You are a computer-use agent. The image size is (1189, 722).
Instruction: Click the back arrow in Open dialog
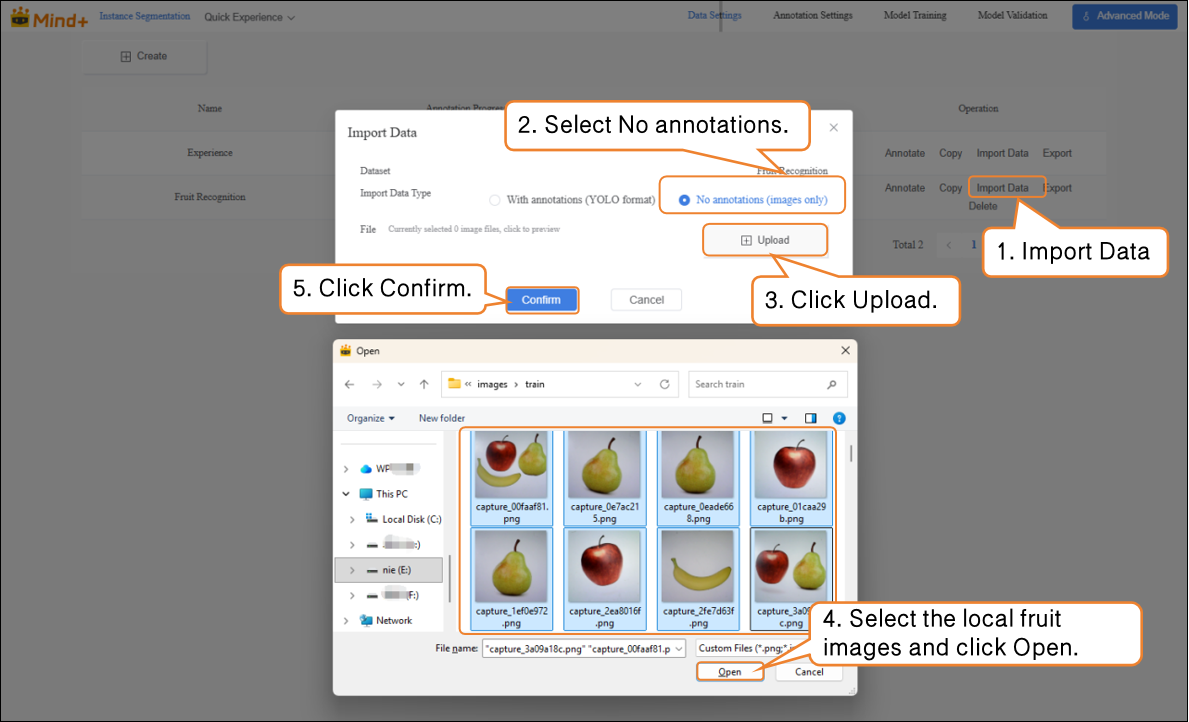(x=349, y=384)
